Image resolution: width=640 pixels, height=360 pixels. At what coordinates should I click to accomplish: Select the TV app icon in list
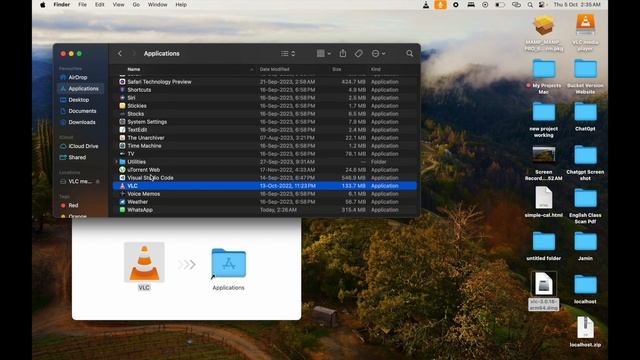pos(122,154)
